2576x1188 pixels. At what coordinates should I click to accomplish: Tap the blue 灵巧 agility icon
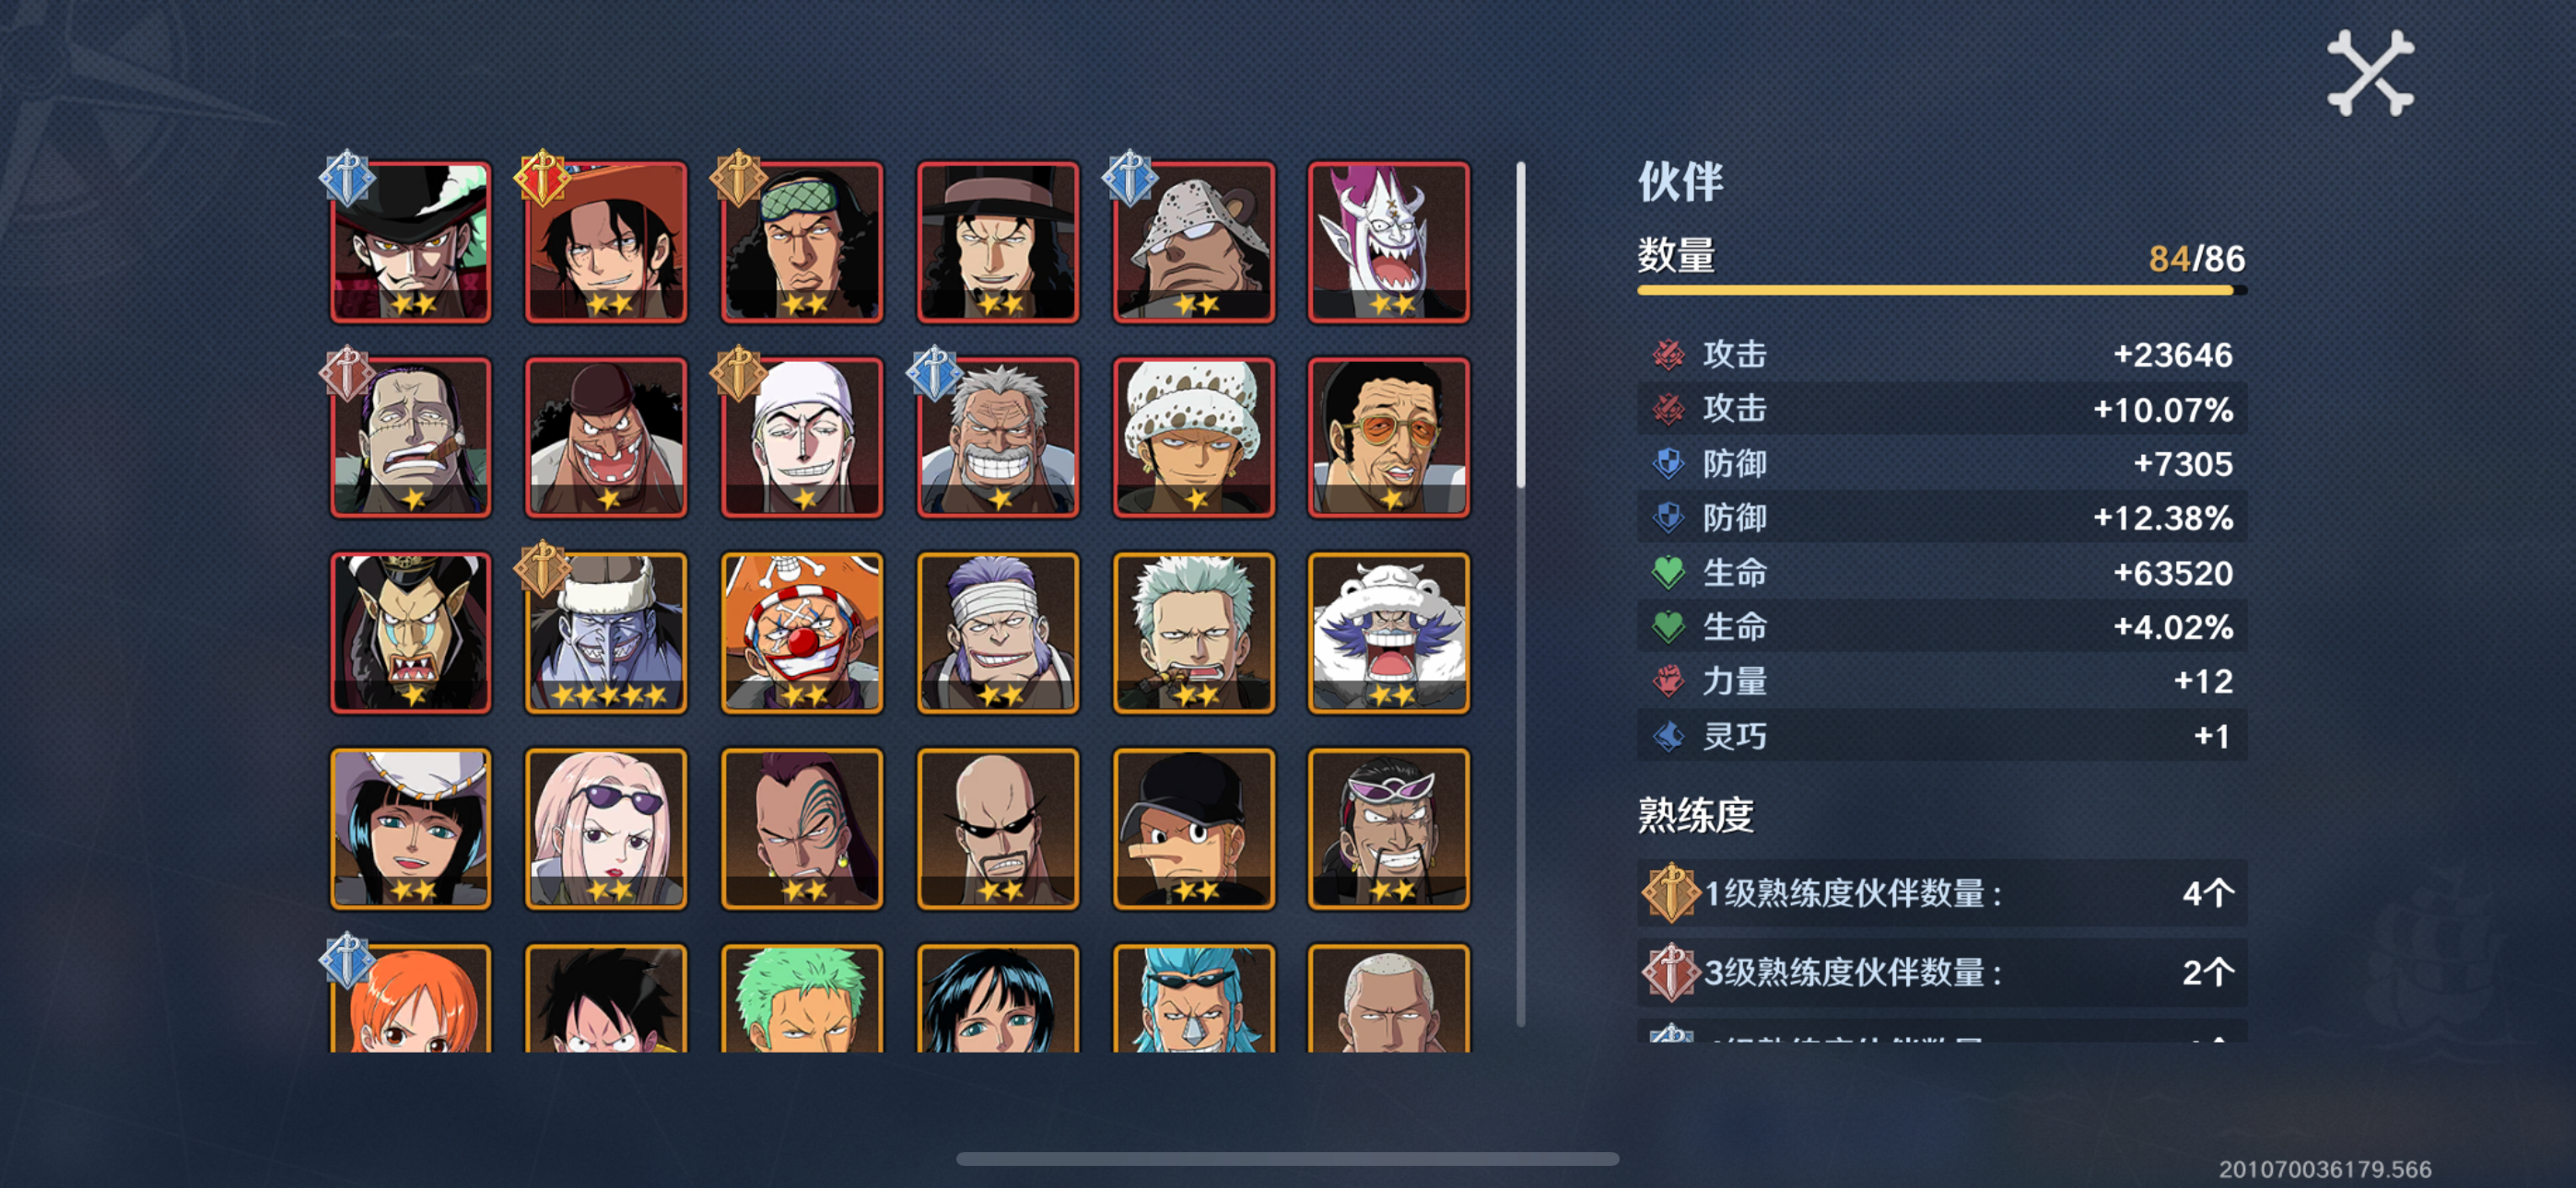(1667, 736)
